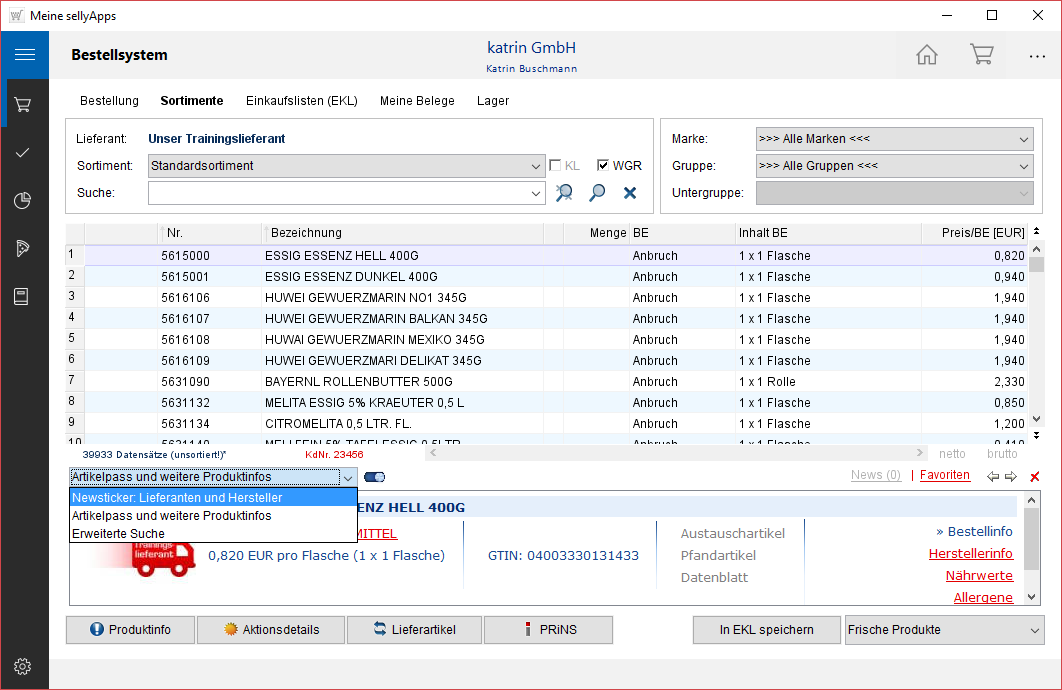Click the In EKL speichern button

tap(766, 630)
